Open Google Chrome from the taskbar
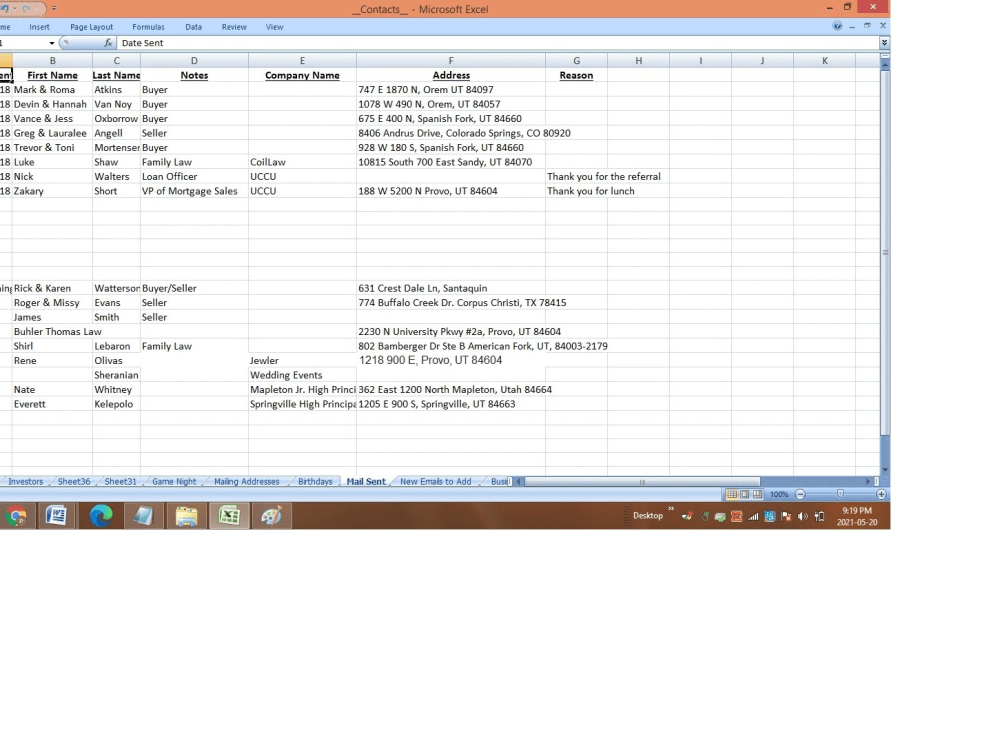The height and width of the screenshot is (750, 1000). (x=16, y=515)
